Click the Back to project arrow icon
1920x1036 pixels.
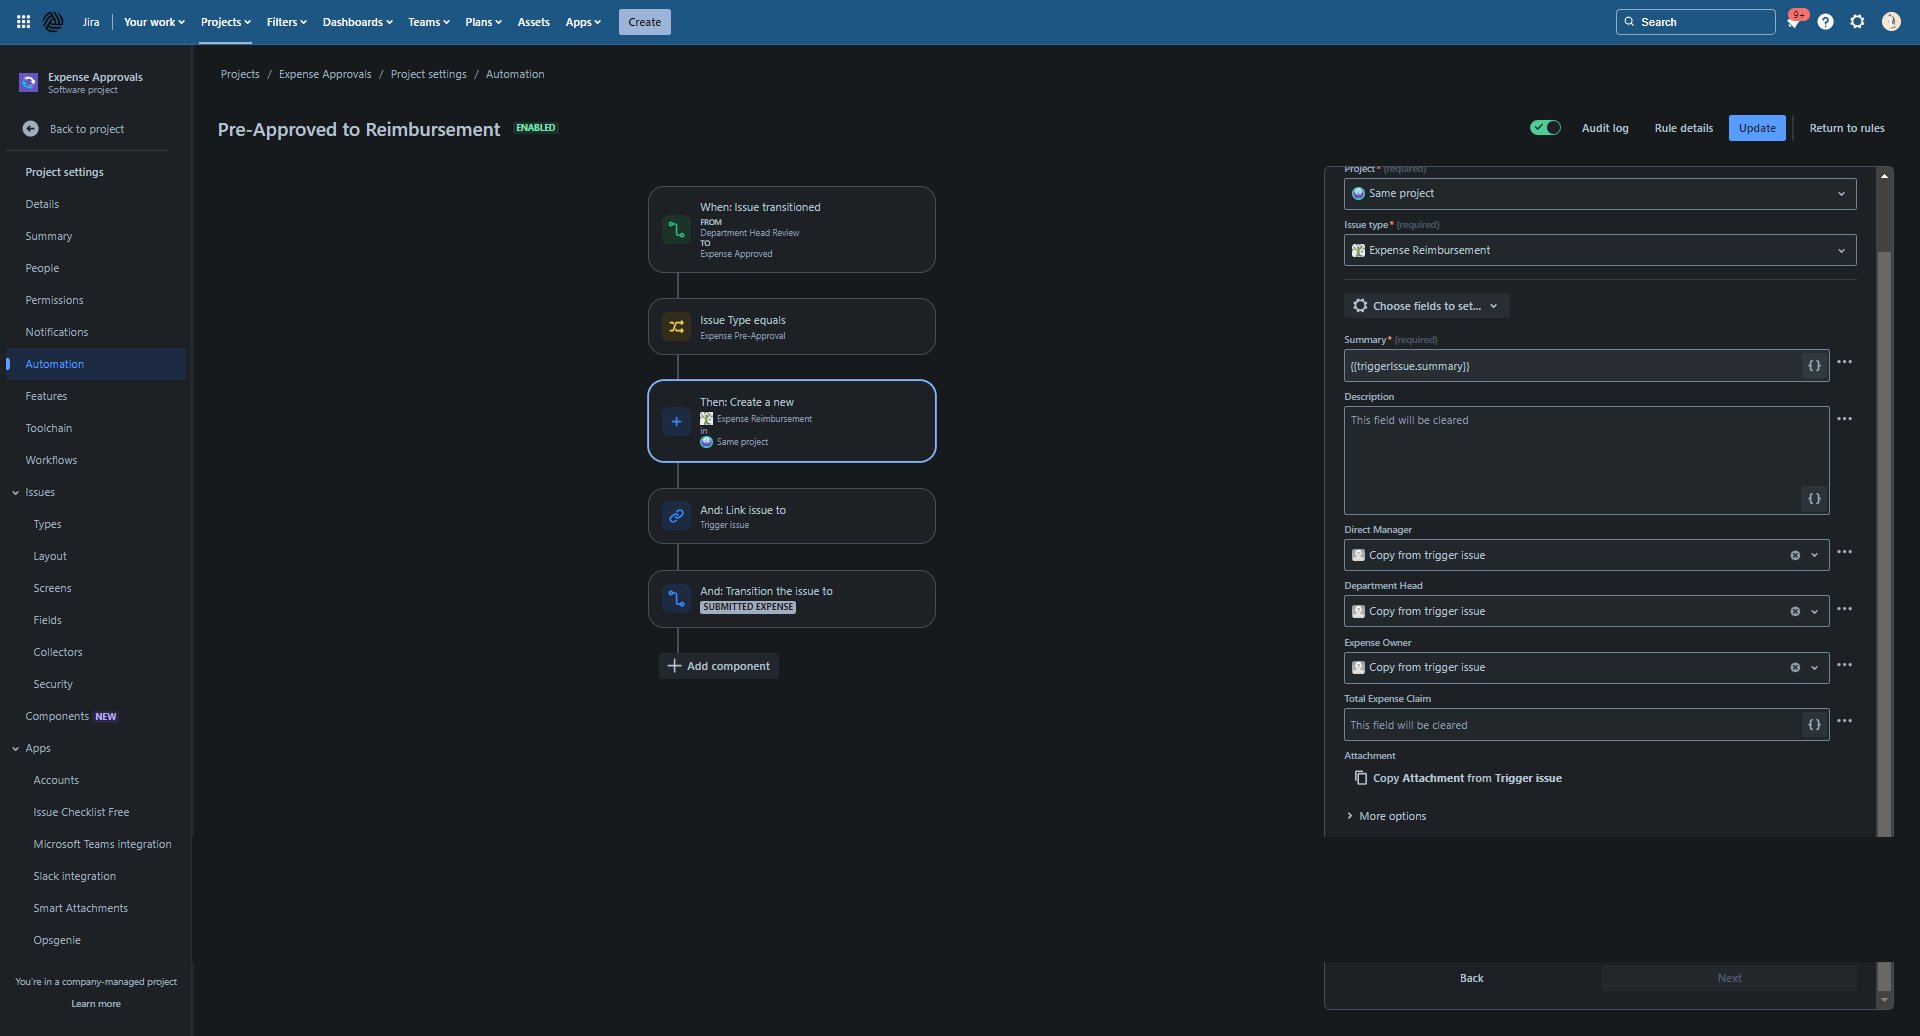[31, 129]
